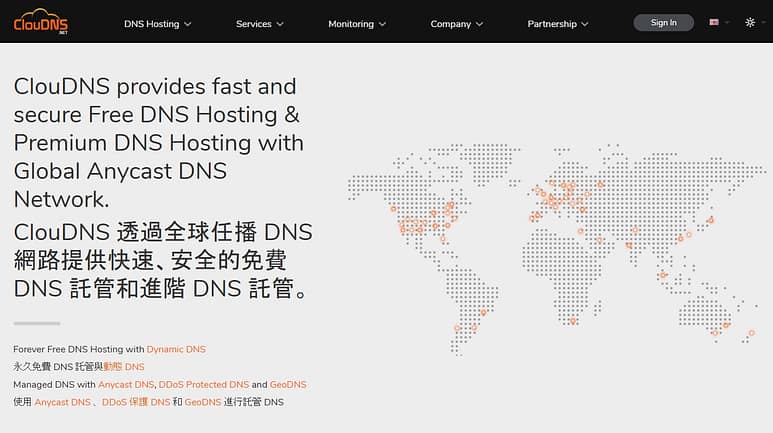Open the DNS Hosting menu

pos(152,24)
